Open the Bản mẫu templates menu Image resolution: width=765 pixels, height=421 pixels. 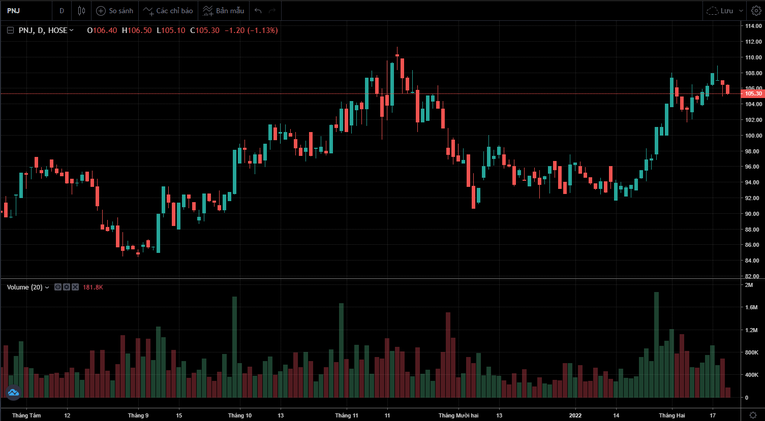(x=223, y=11)
